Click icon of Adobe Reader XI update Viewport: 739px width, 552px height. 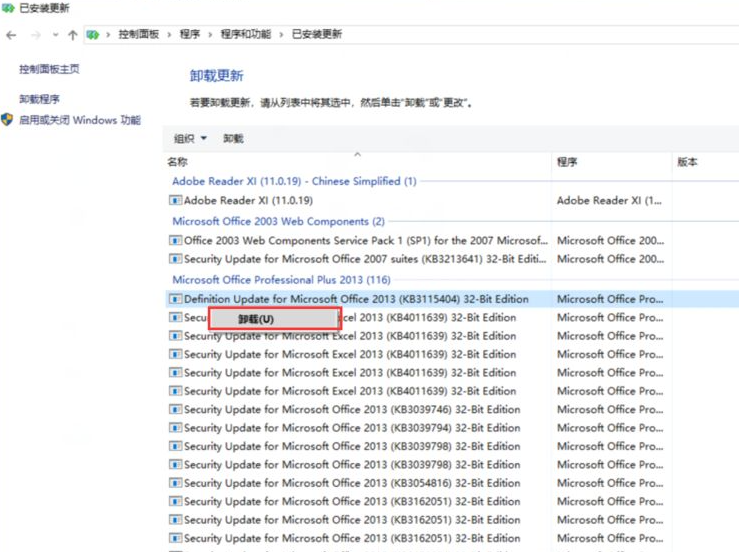[175, 201]
